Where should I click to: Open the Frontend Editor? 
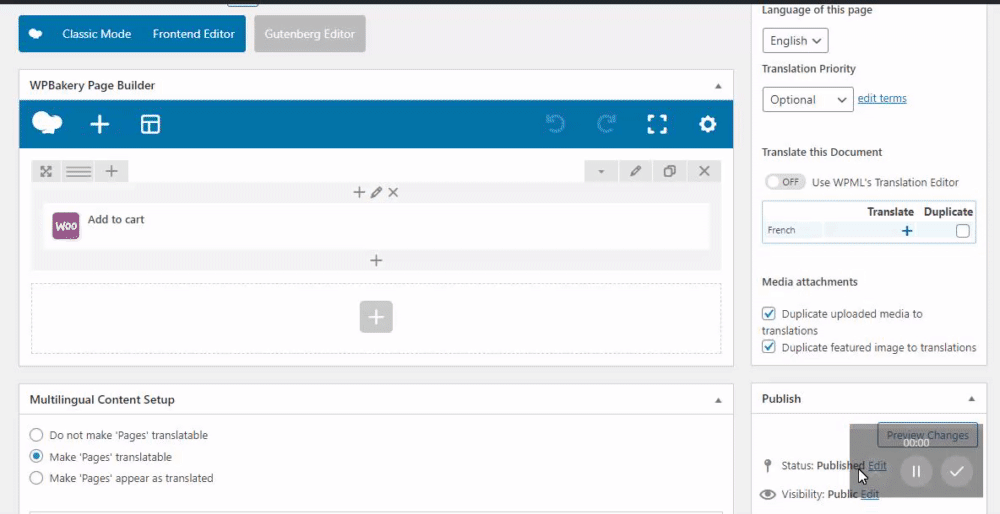point(194,34)
